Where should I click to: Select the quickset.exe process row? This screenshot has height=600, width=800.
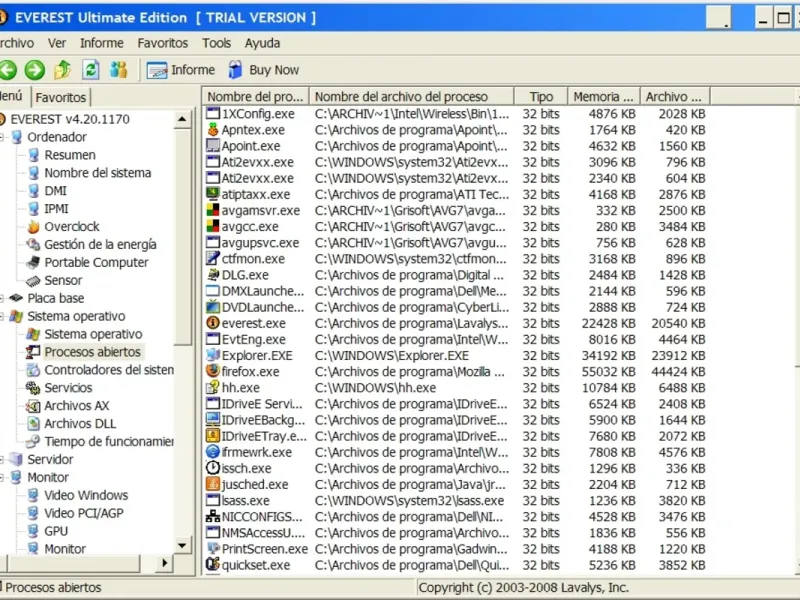point(456,565)
